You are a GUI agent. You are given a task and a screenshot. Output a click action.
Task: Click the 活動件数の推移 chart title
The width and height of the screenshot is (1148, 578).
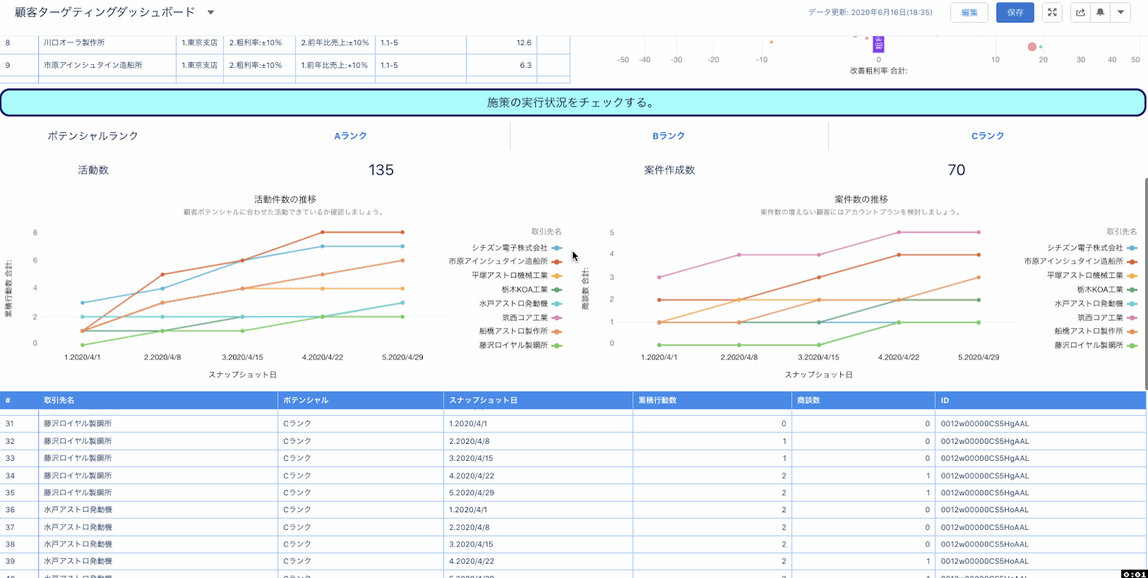coord(285,199)
